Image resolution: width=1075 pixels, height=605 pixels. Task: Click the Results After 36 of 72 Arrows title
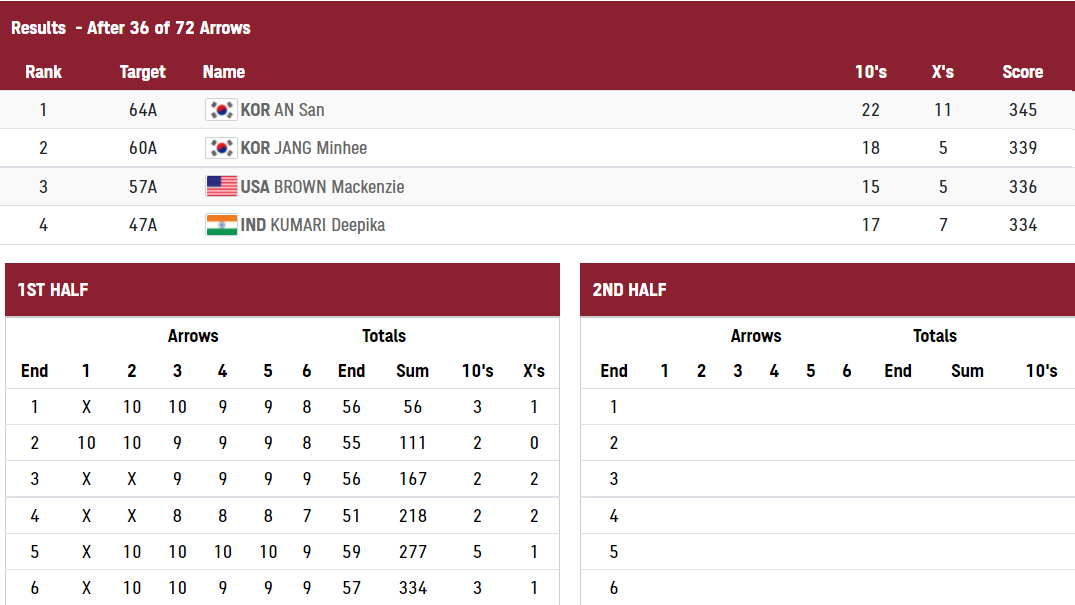(x=130, y=28)
